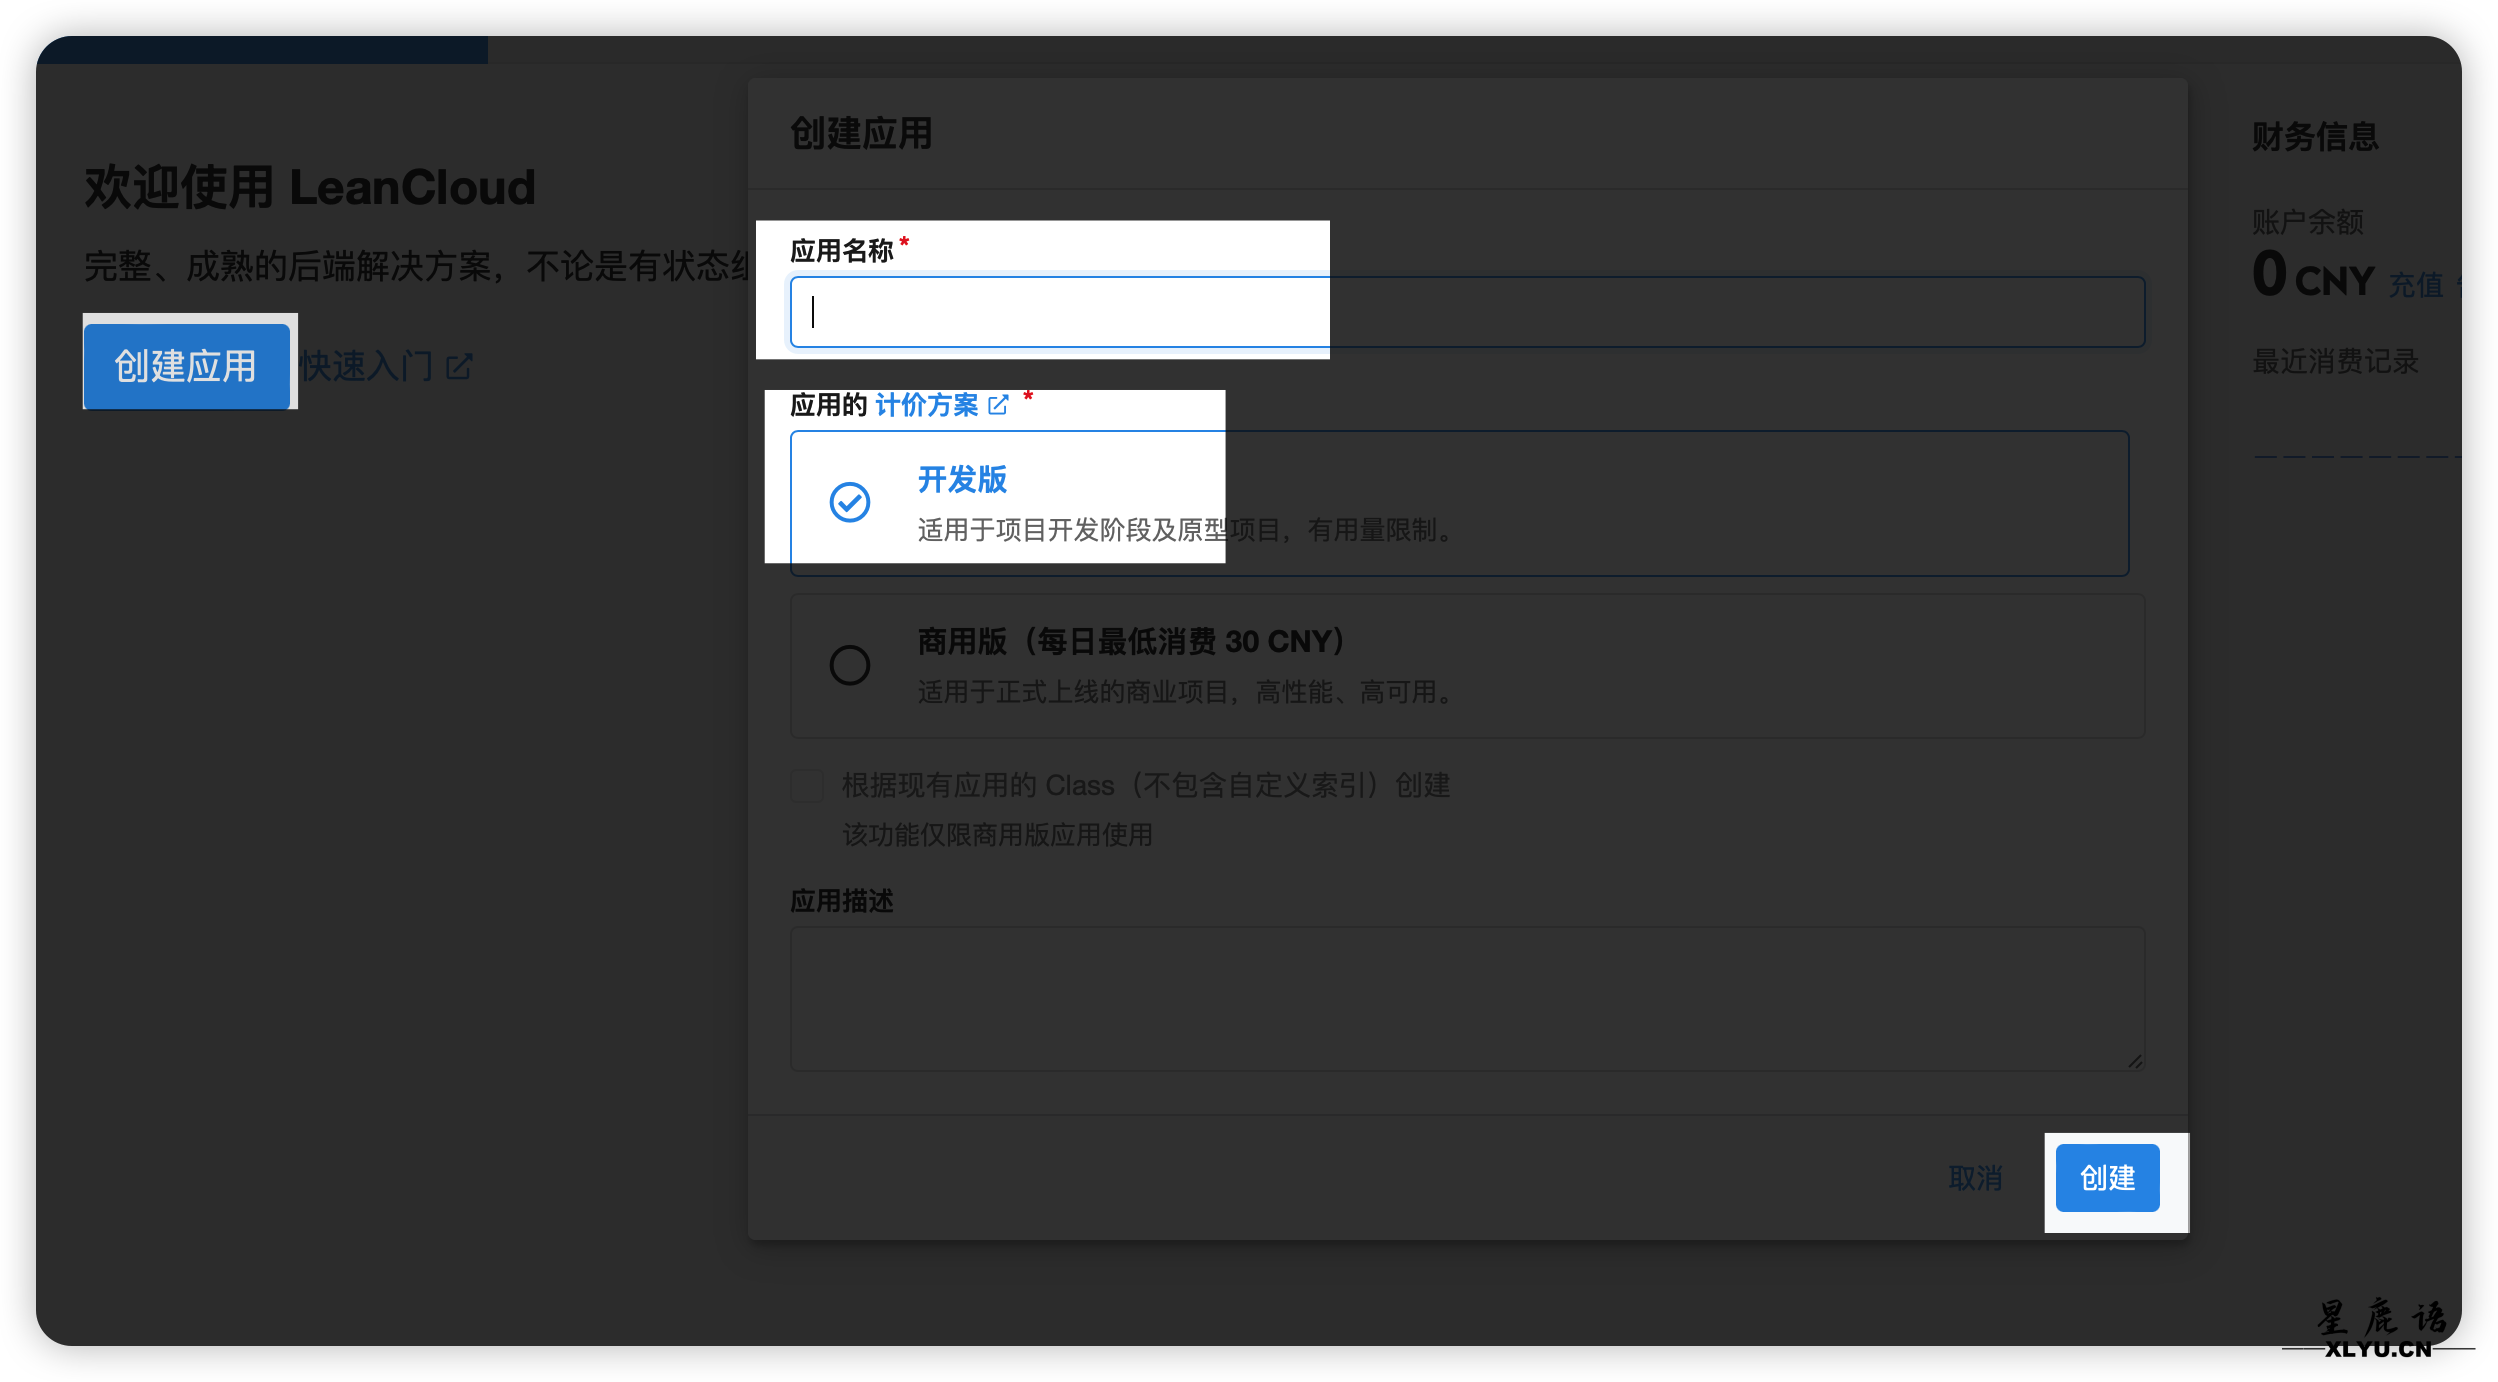Click inside the 应用描述 description textarea
This screenshot has width=2498, height=1382.
click(1466, 998)
